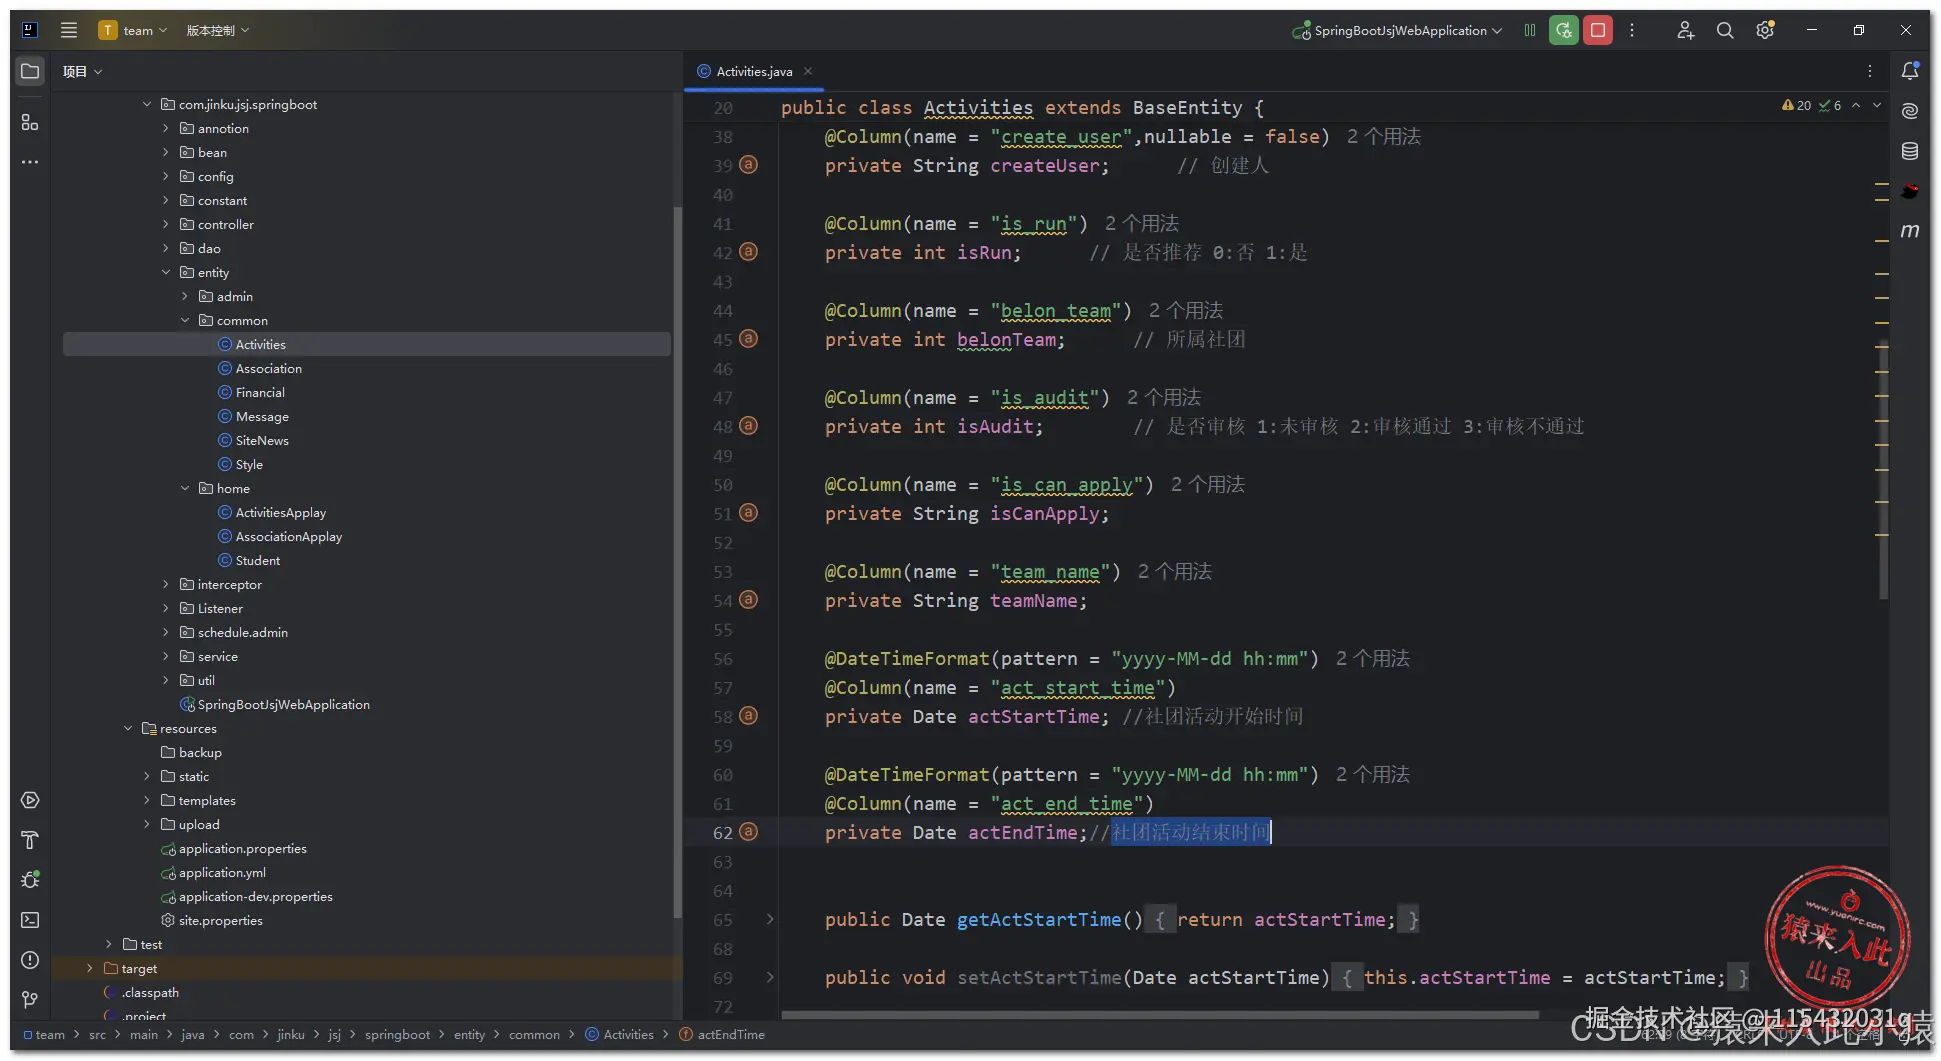Open the Notifications bell panel
The image size is (1941, 1061).
pos(1910,71)
